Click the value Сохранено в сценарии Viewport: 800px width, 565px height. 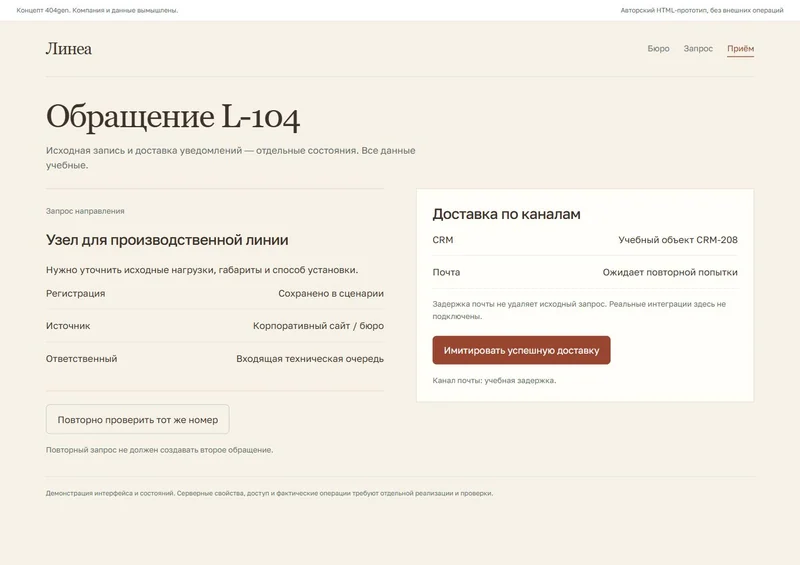pyautogui.click(x=331, y=293)
